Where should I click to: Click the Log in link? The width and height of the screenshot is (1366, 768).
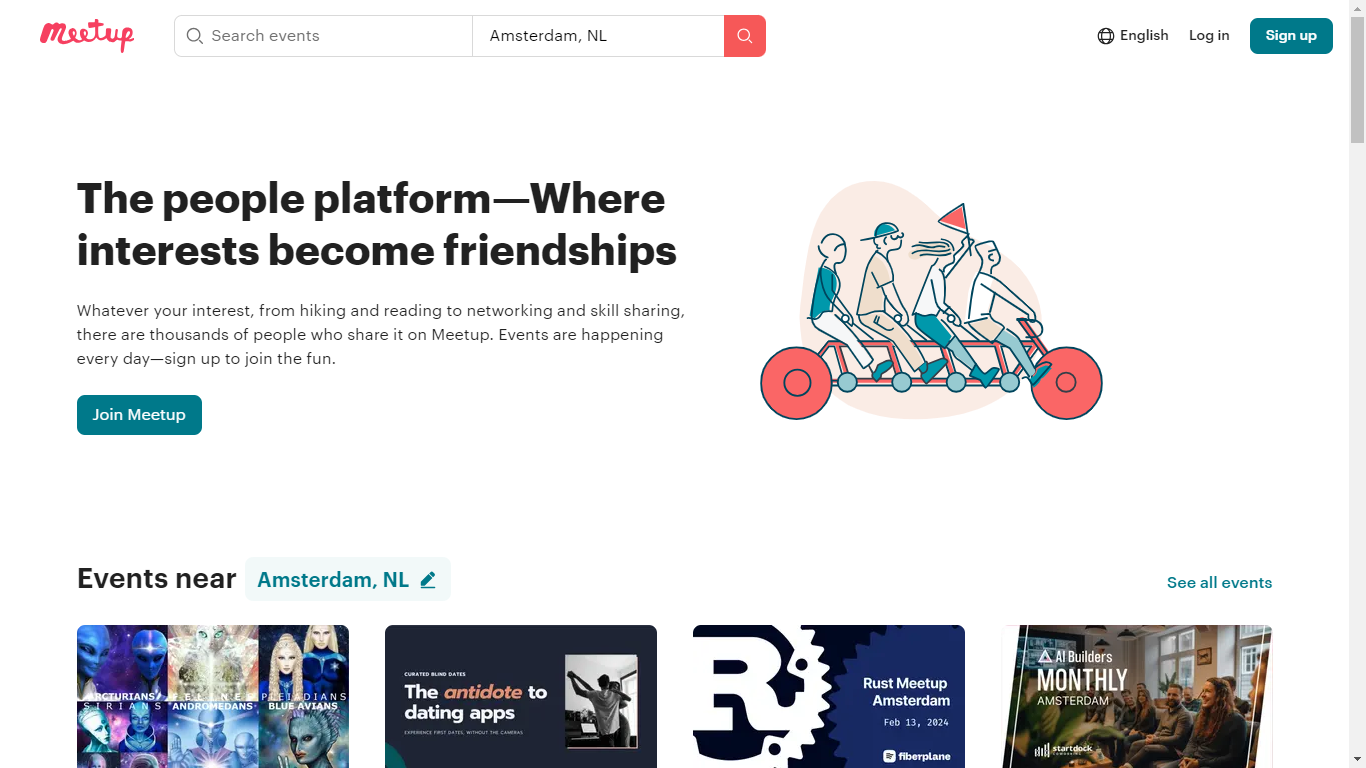[x=1209, y=36]
